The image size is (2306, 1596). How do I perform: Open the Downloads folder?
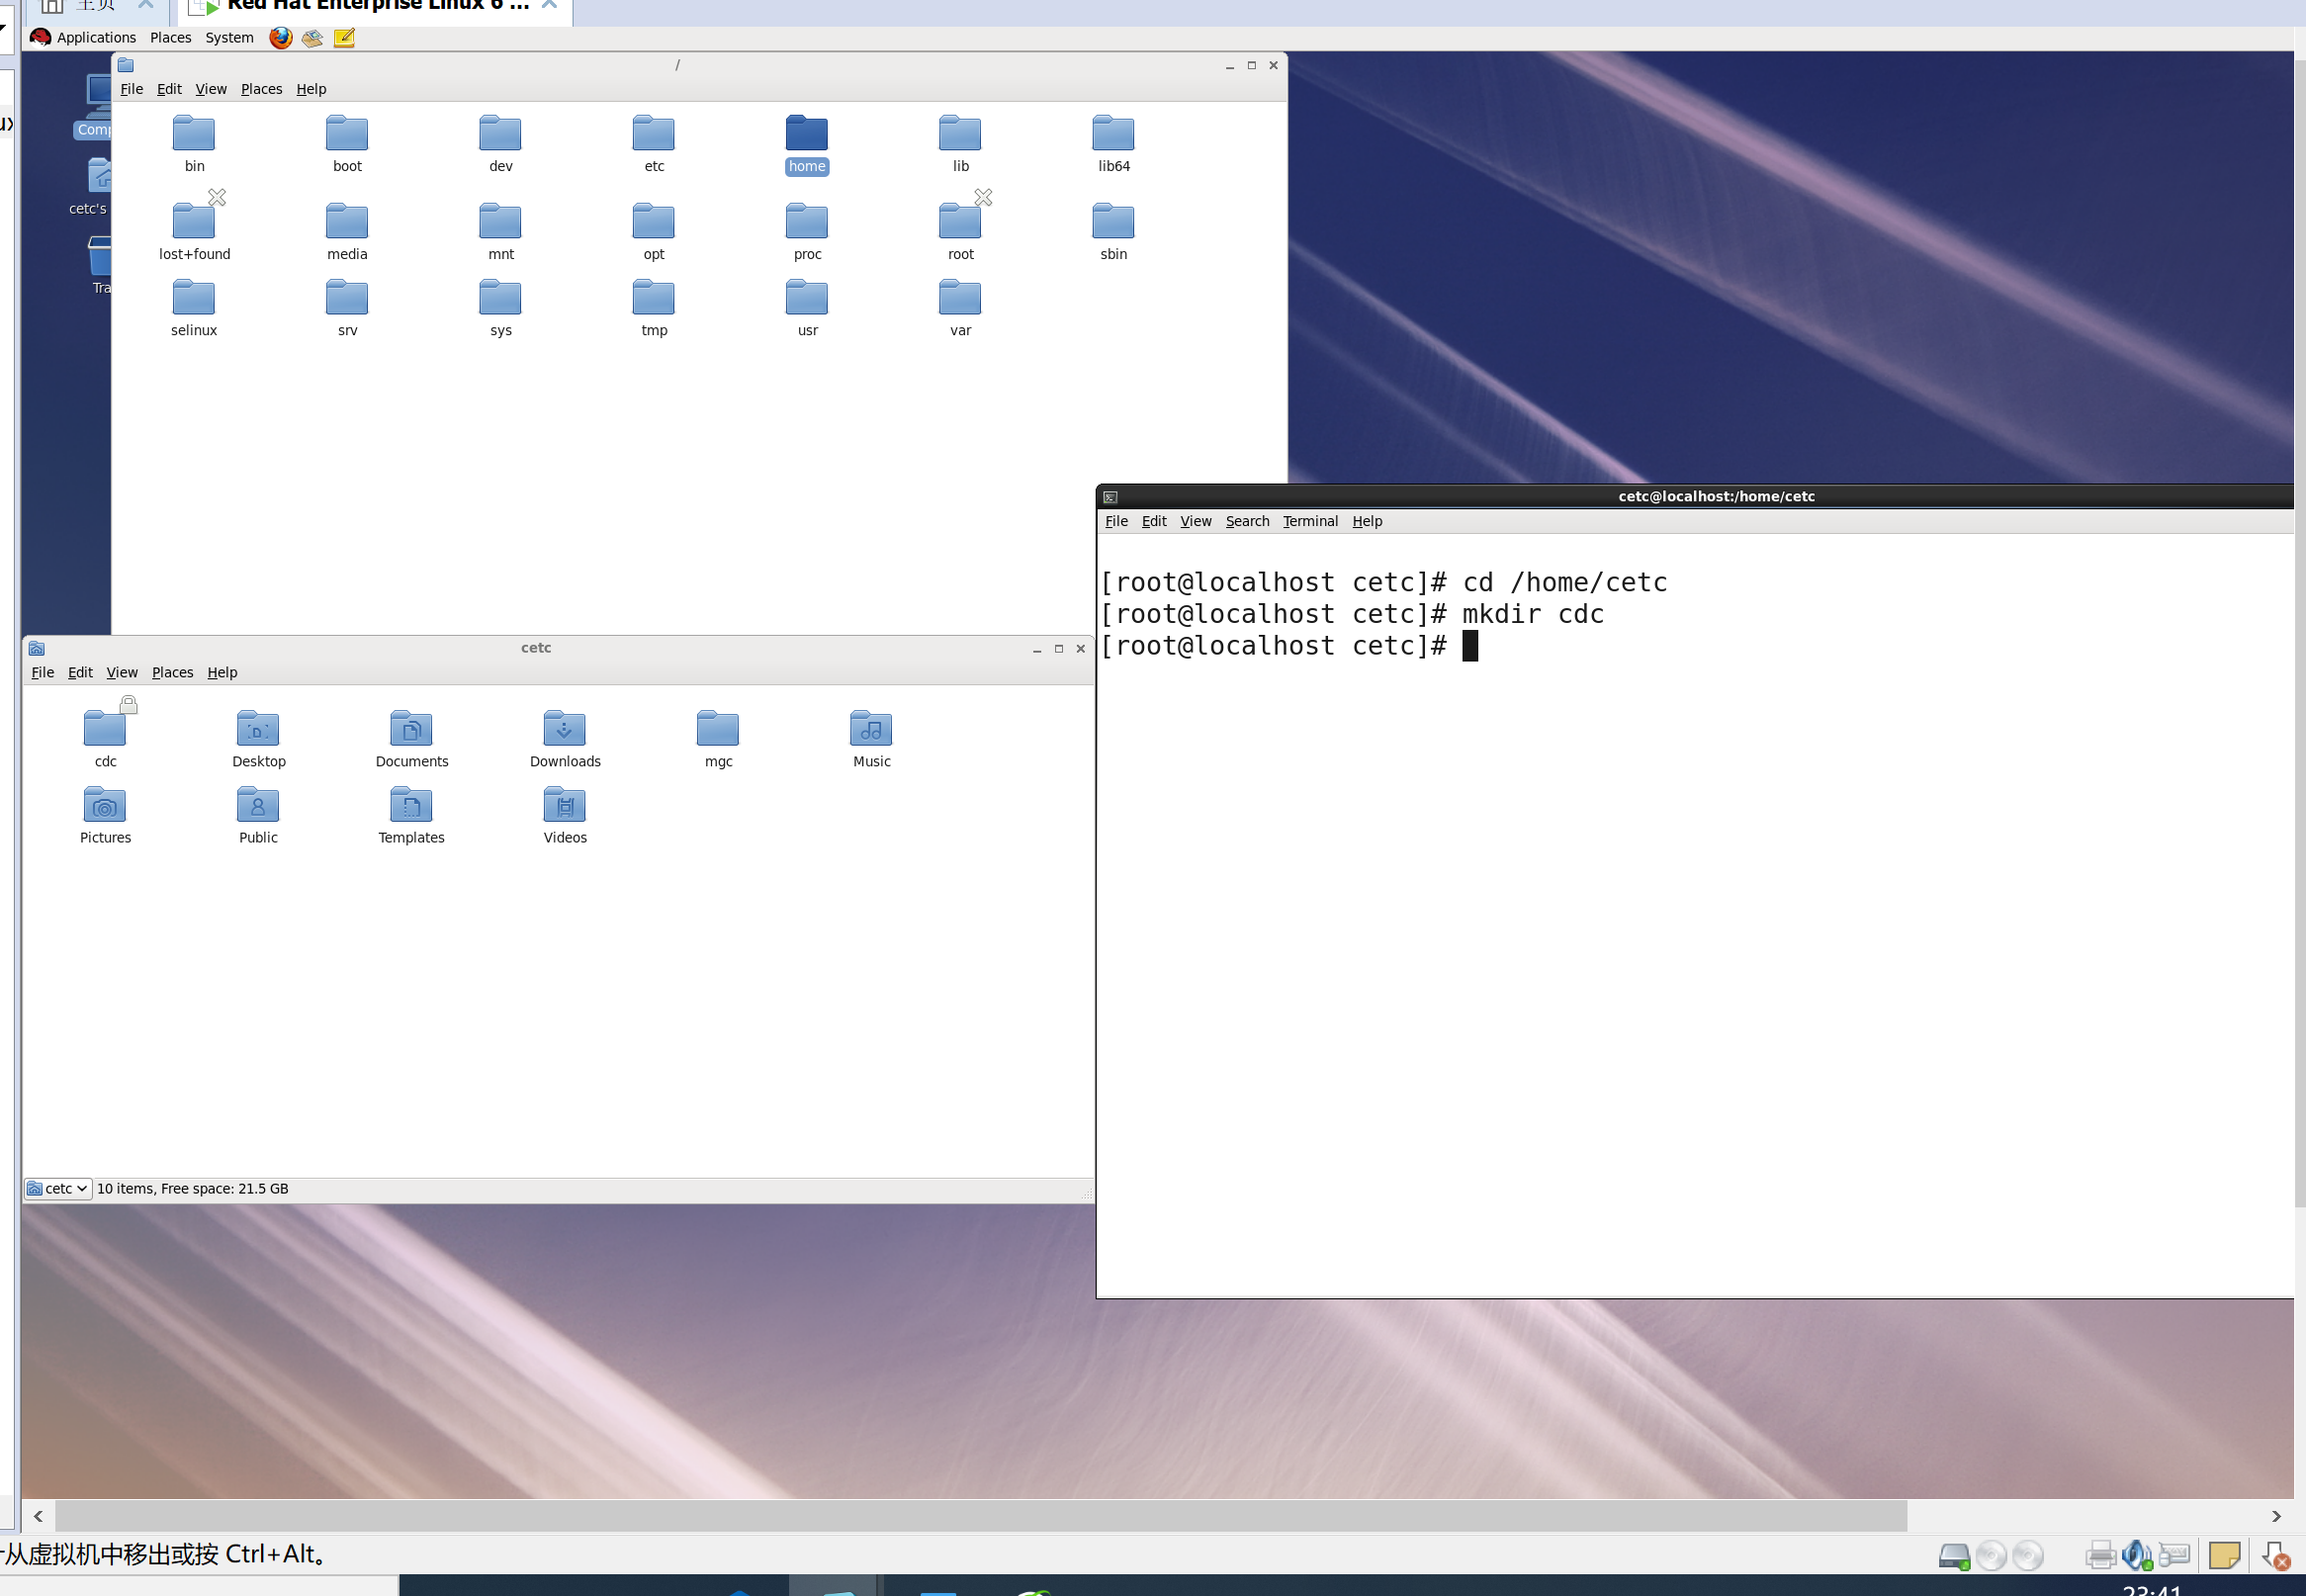(x=564, y=729)
